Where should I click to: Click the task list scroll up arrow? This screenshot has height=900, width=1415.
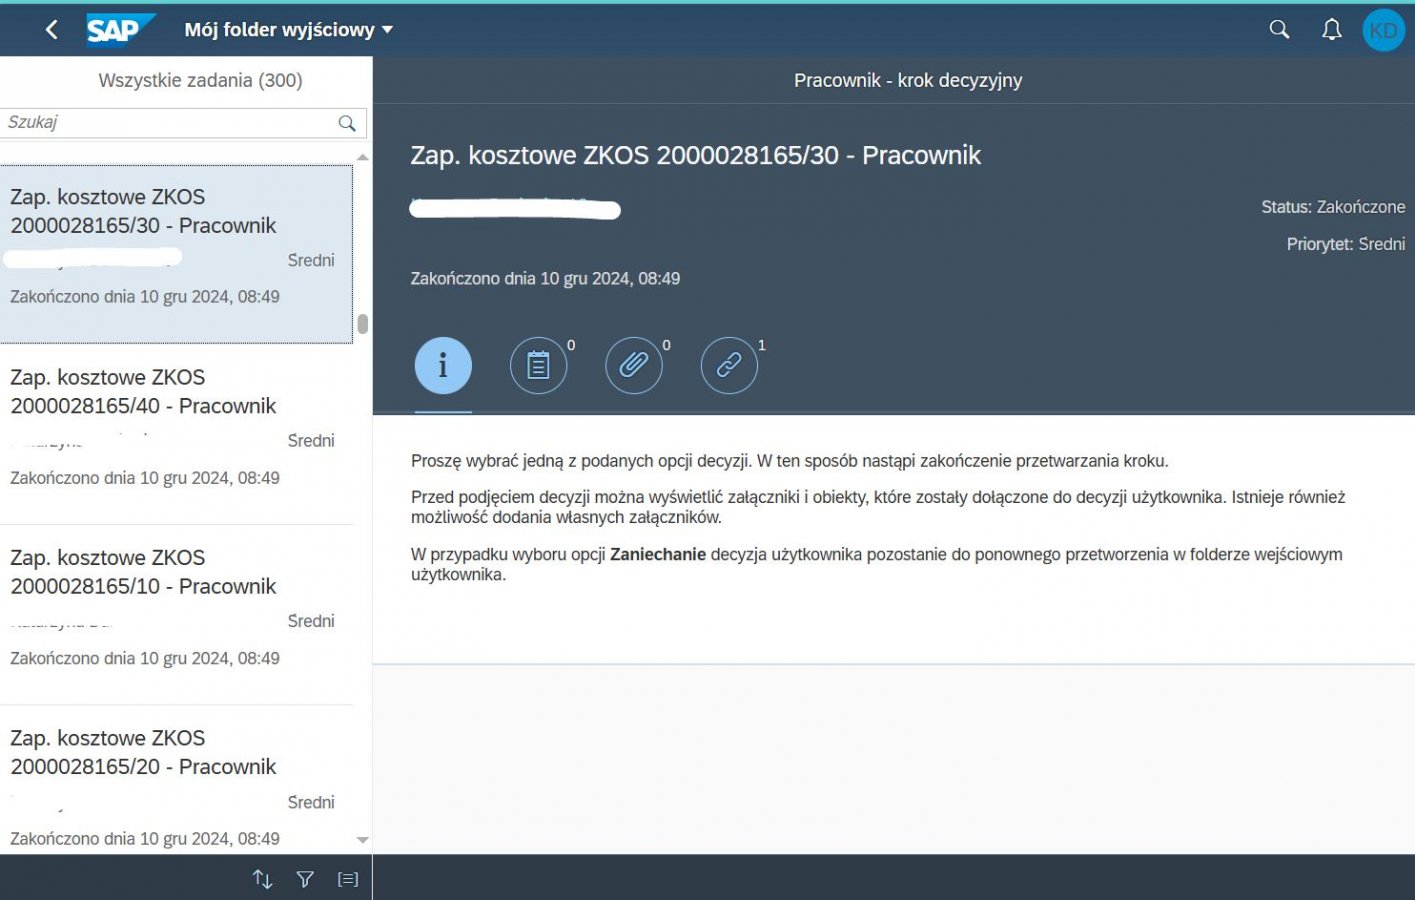(363, 157)
